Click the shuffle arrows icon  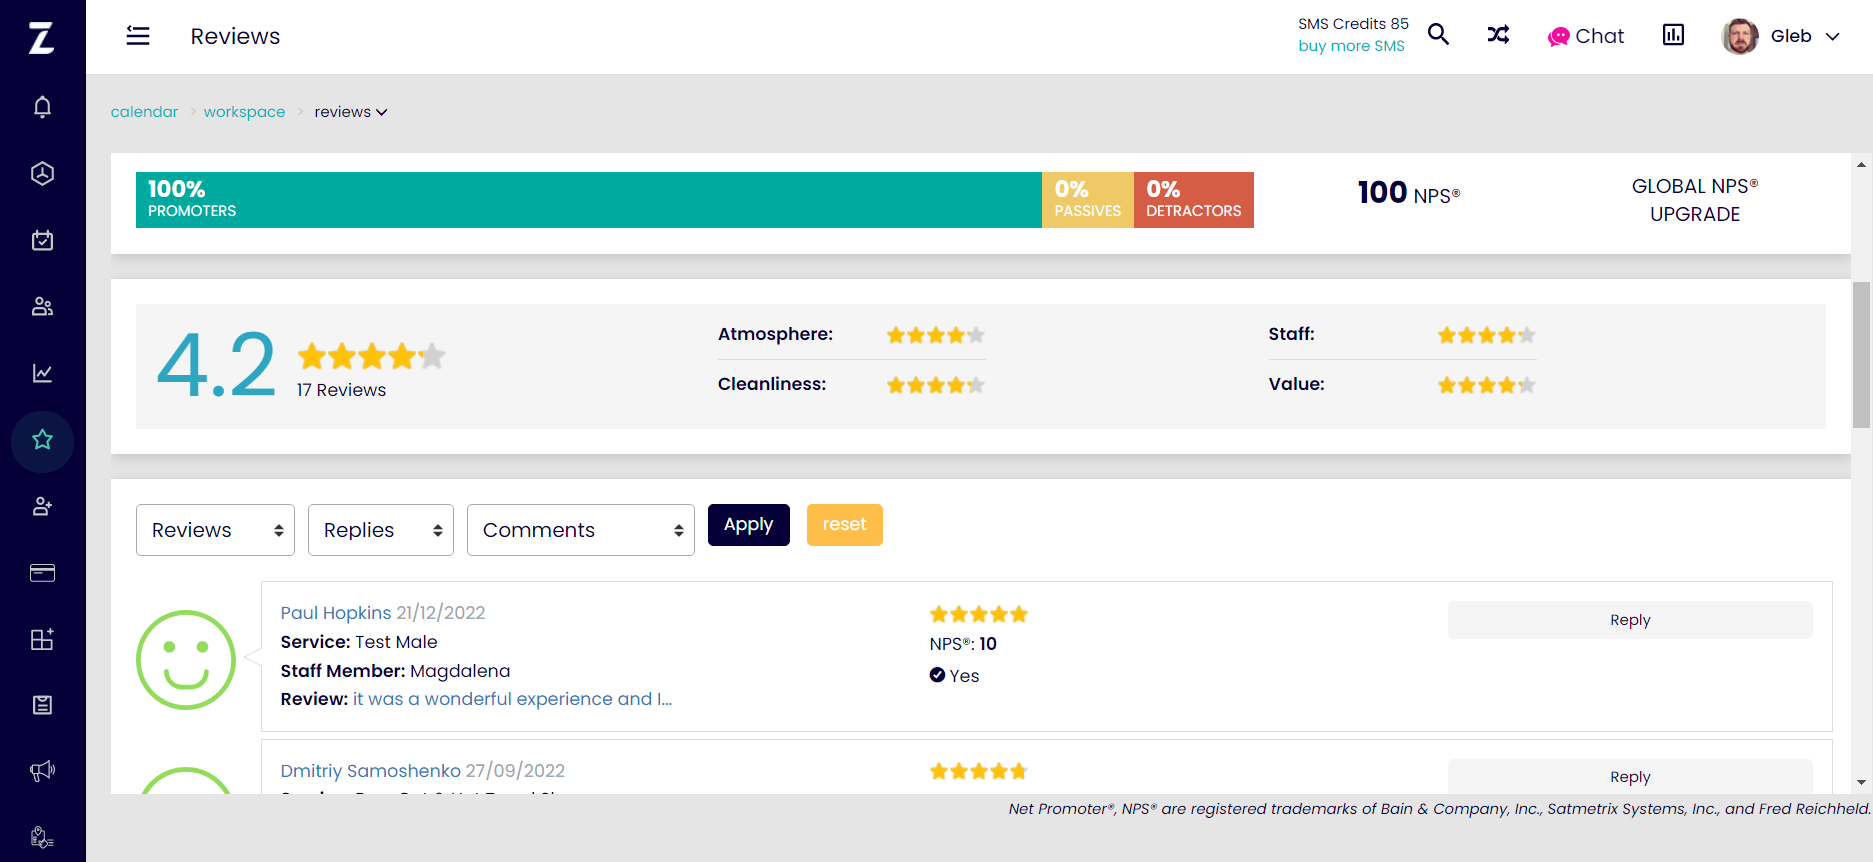pos(1498,35)
